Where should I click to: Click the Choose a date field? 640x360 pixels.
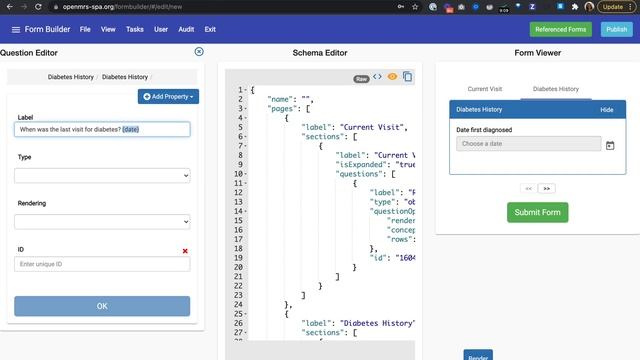coord(529,144)
